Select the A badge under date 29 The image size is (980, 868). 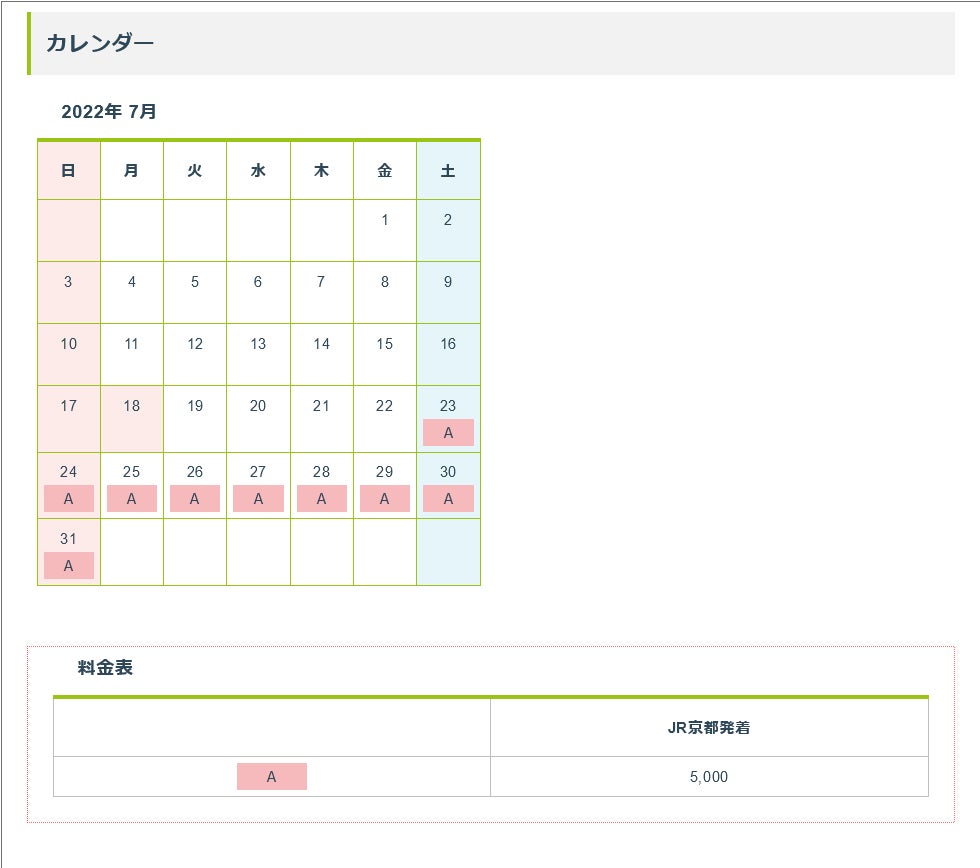coord(384,499)
